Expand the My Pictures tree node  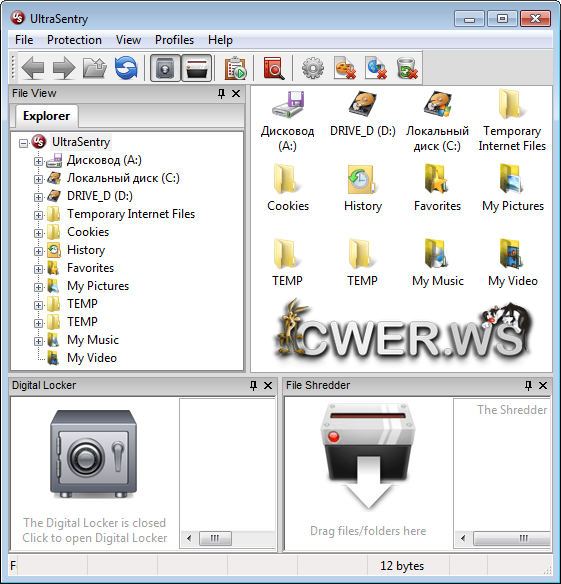(38, 287)
